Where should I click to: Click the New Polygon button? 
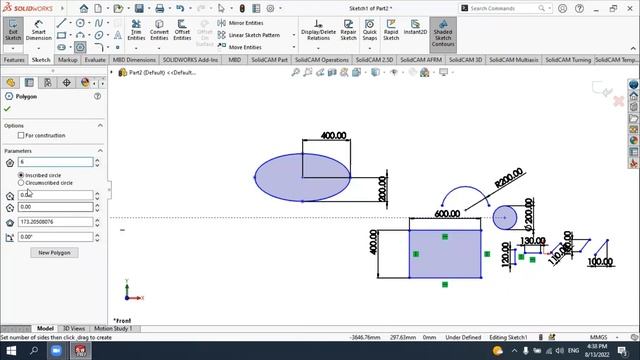tap(54, 253)
